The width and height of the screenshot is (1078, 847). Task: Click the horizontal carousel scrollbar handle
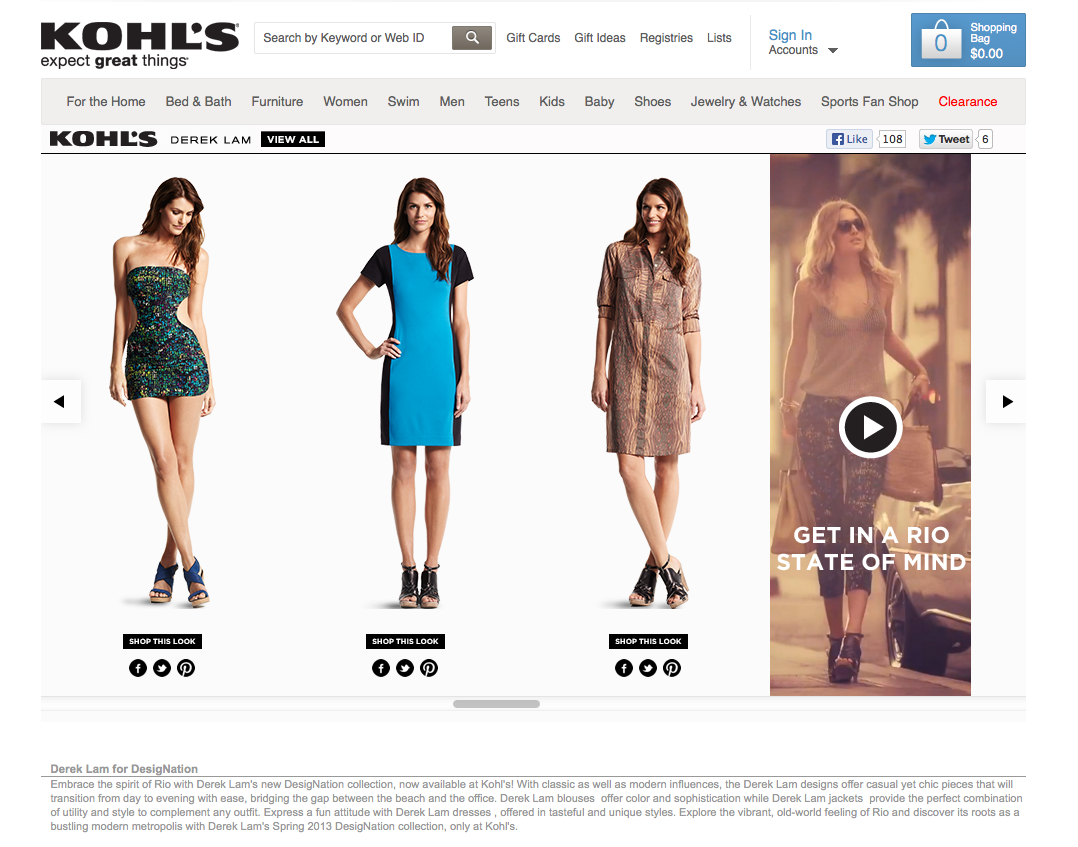(496, 704)
